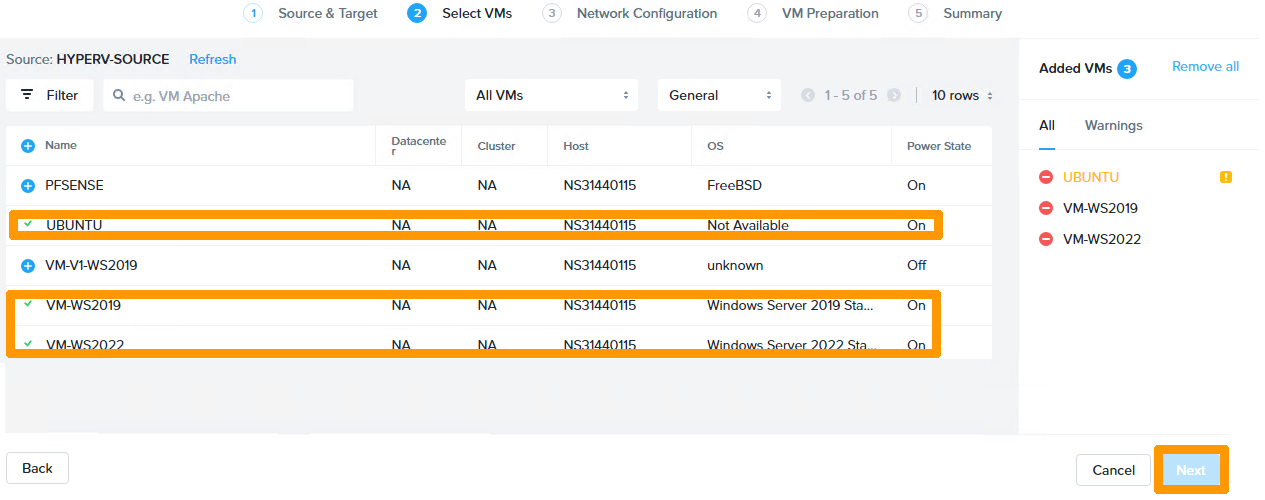Viewport: 1265px width, 500px height.
Task: Click the yellow warning icon next to UBUNTU
Action: tap(1225, 178)
